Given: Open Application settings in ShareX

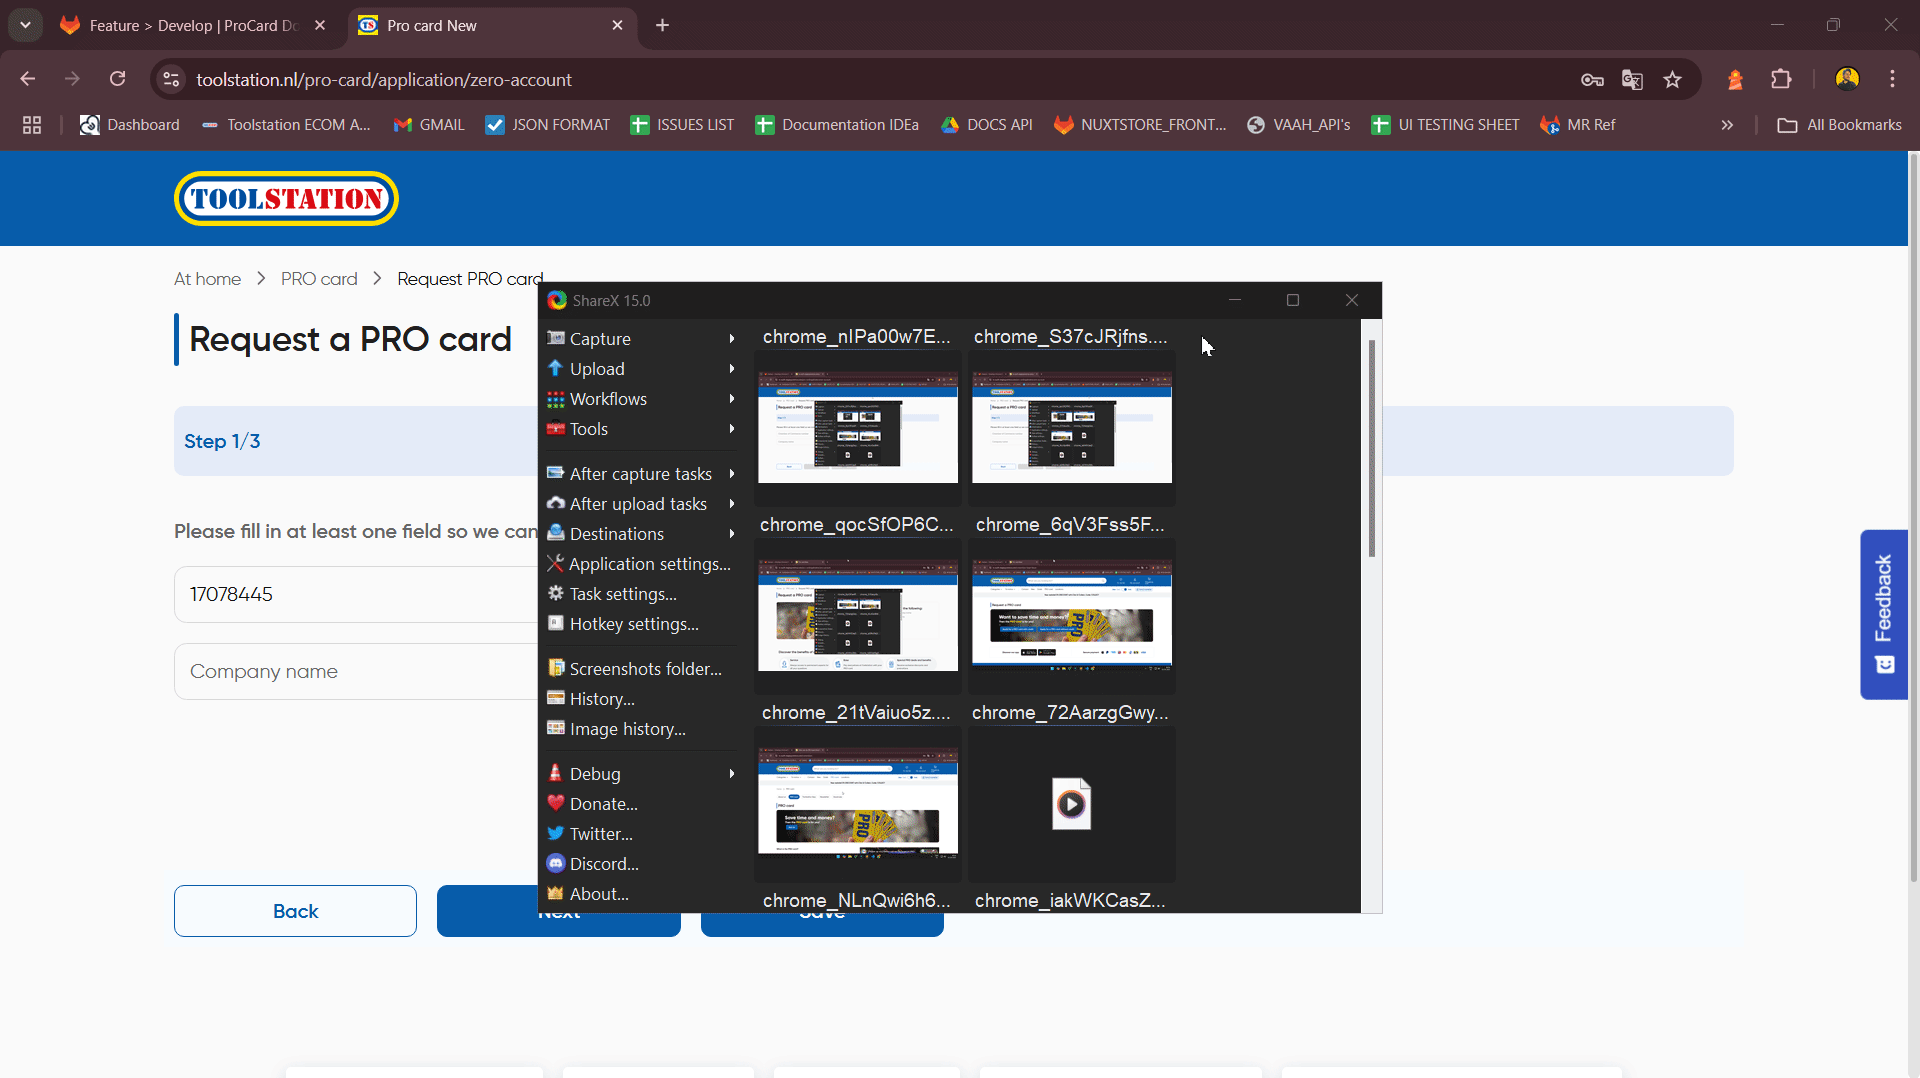Looking at the screenshot, I should (x=649, y=564).
